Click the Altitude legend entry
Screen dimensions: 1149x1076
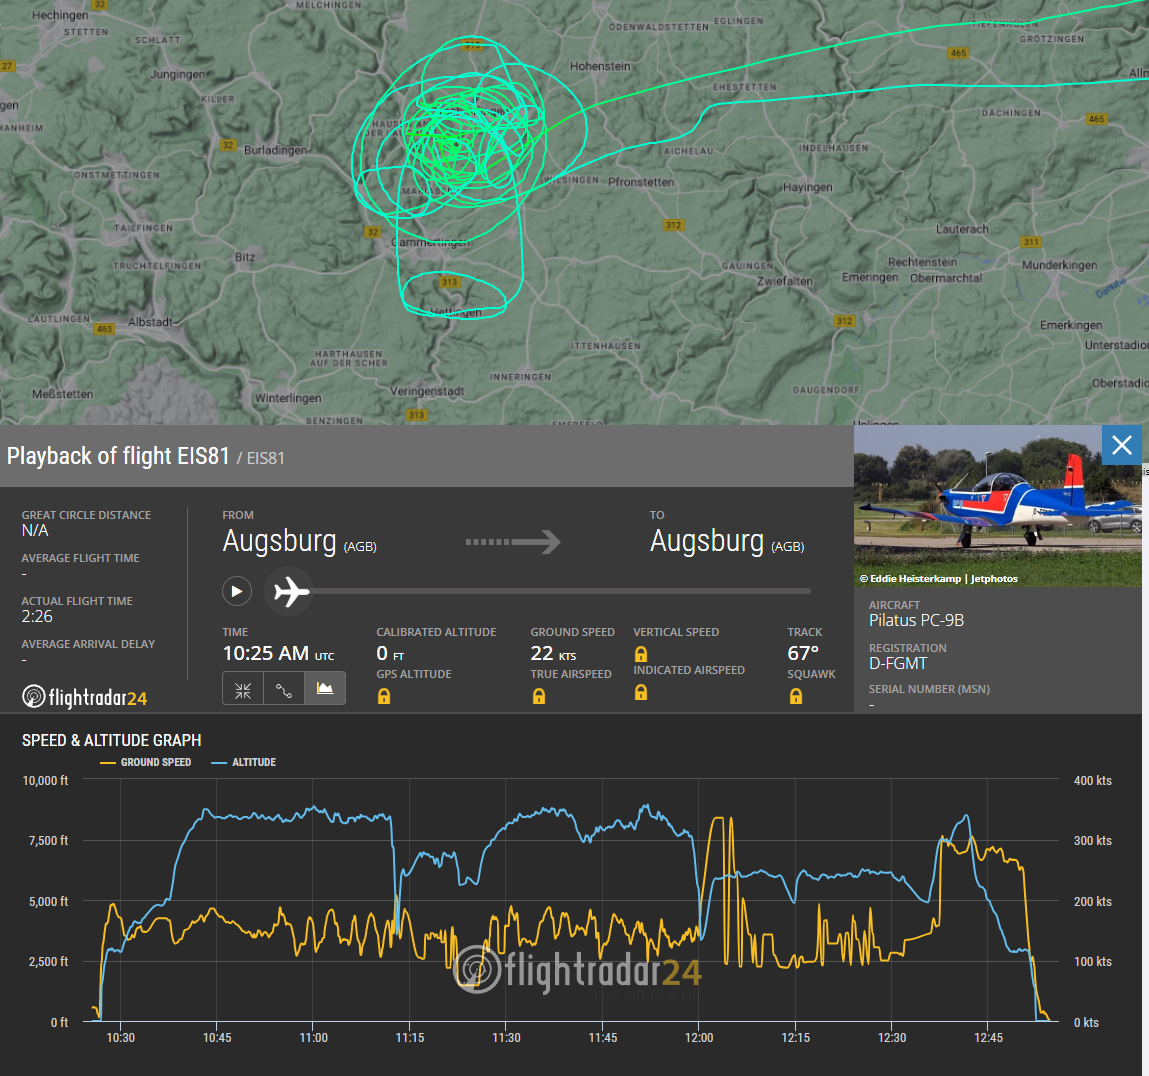pos(243,762)
